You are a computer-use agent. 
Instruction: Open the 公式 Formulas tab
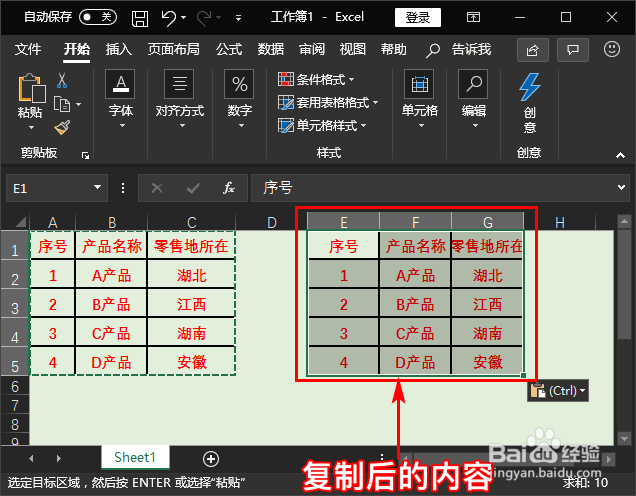click(229, 49)
